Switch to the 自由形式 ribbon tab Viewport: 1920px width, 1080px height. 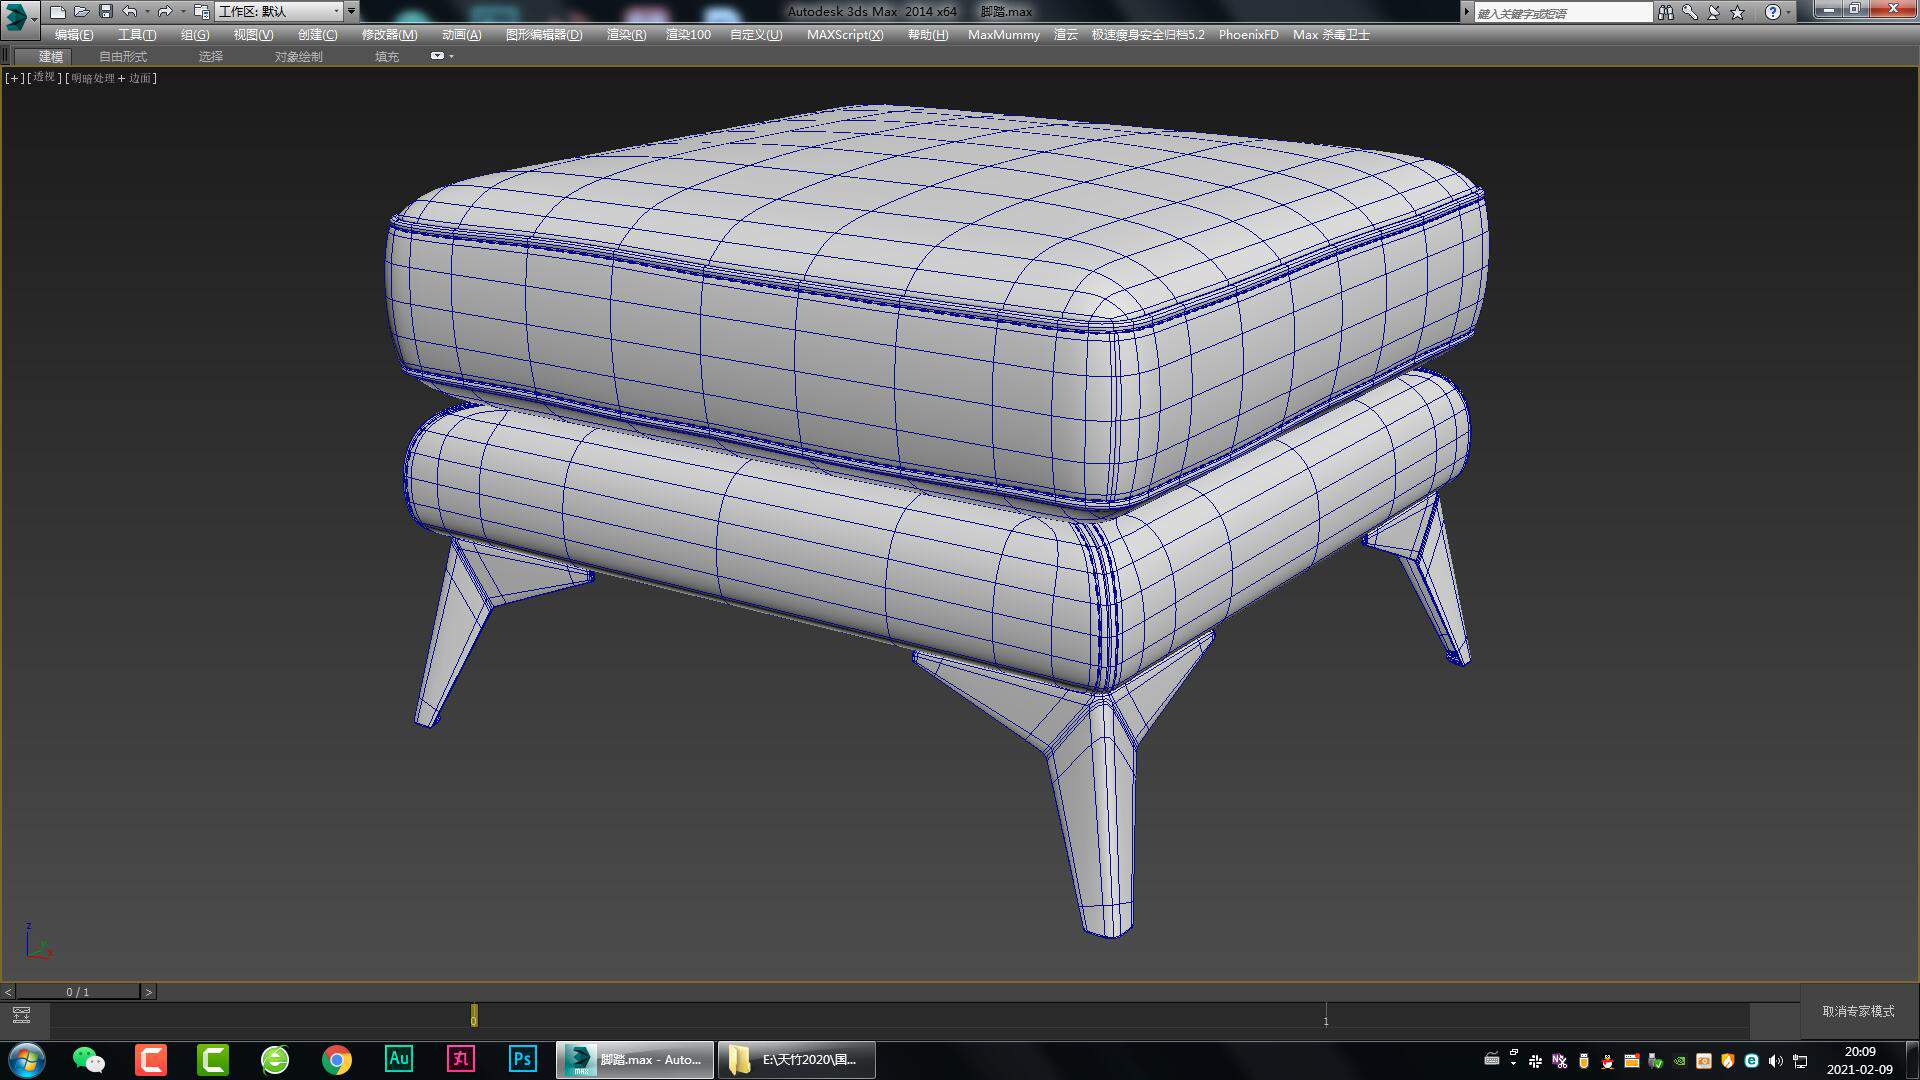pos(122,56)
